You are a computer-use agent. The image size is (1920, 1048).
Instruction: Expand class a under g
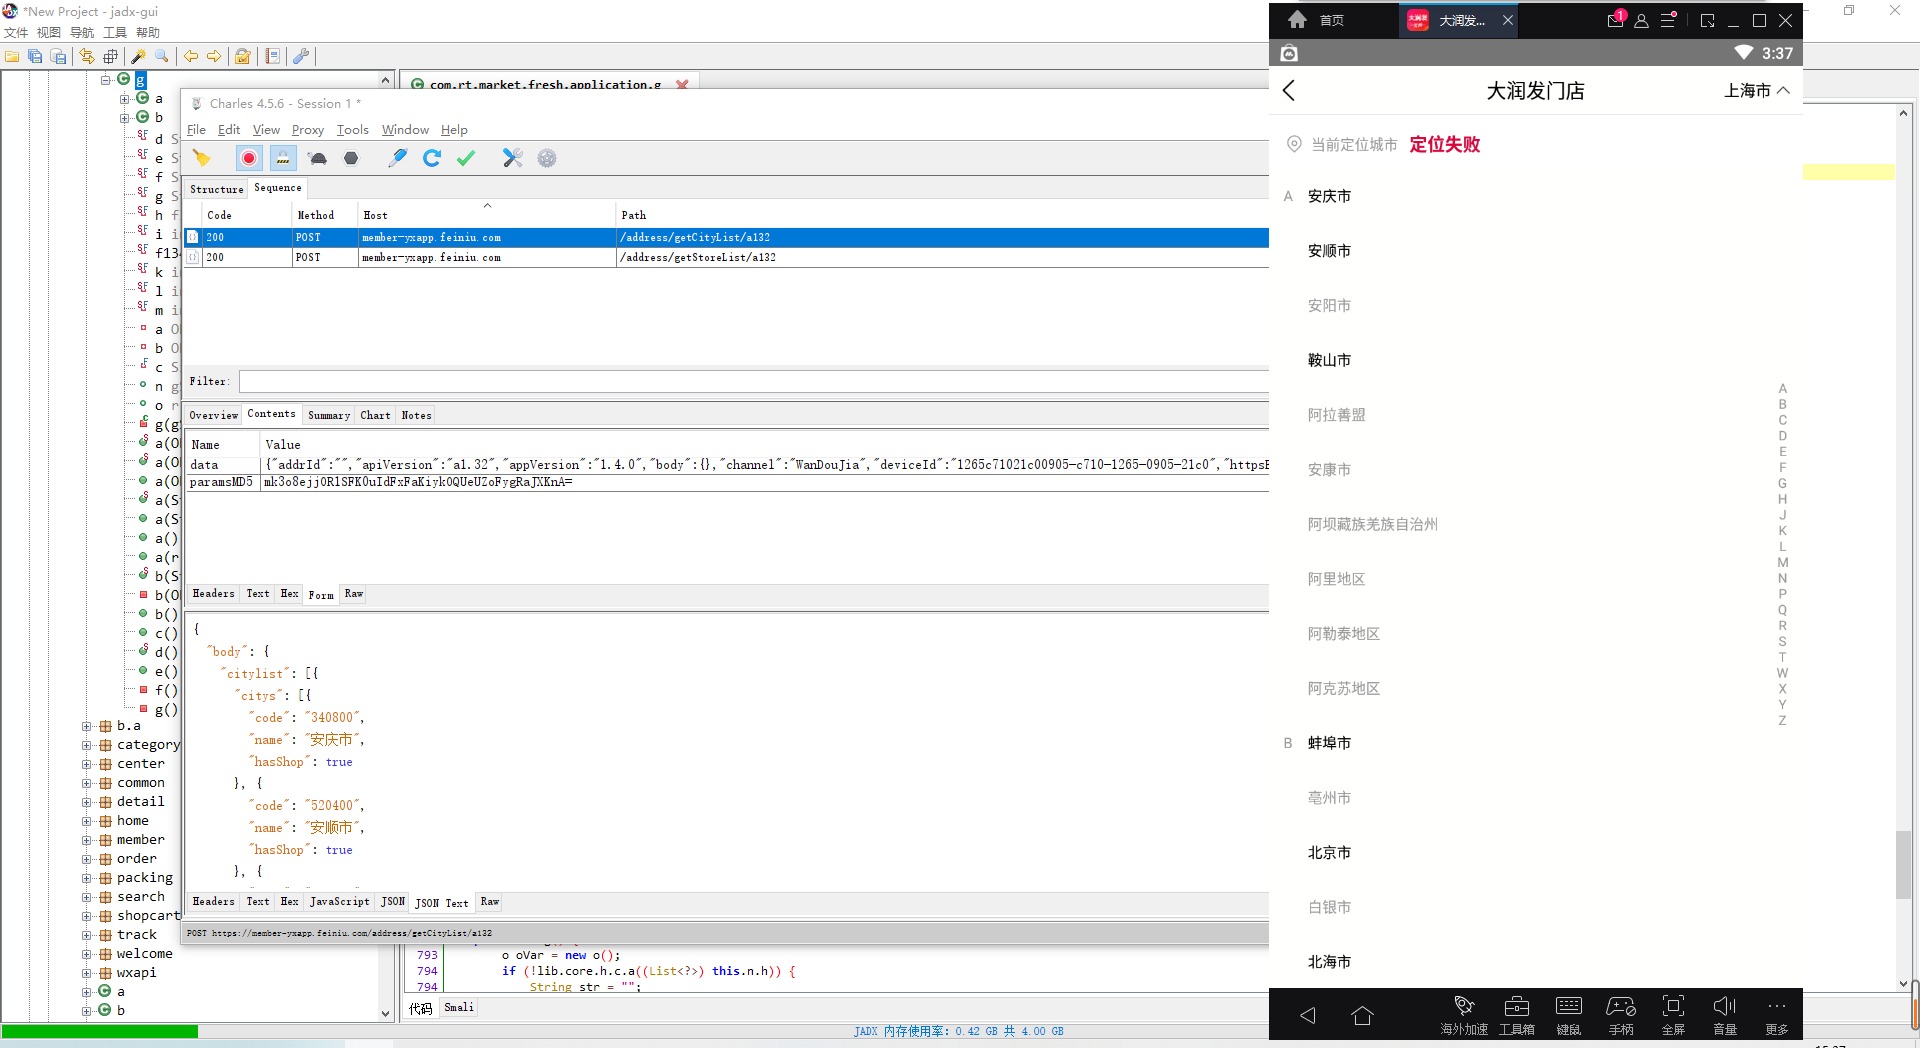(x=125, y=98)
